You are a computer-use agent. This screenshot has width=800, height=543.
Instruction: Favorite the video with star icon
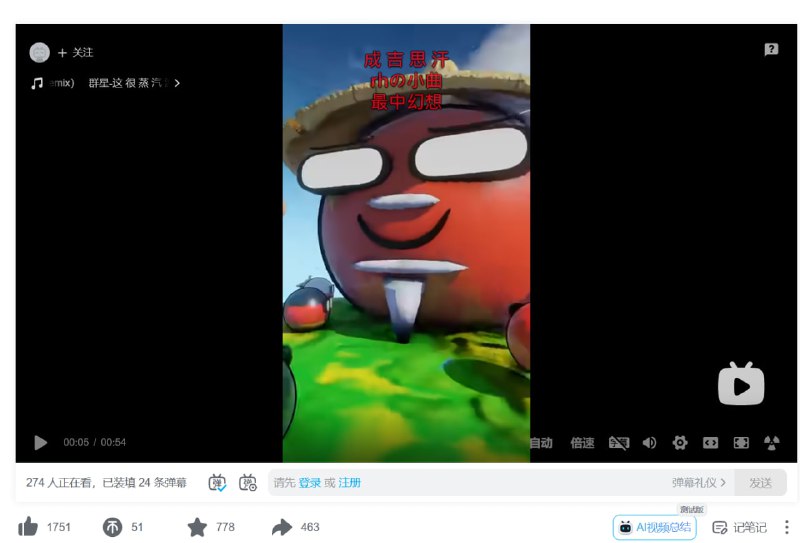(x=197, y=527)
